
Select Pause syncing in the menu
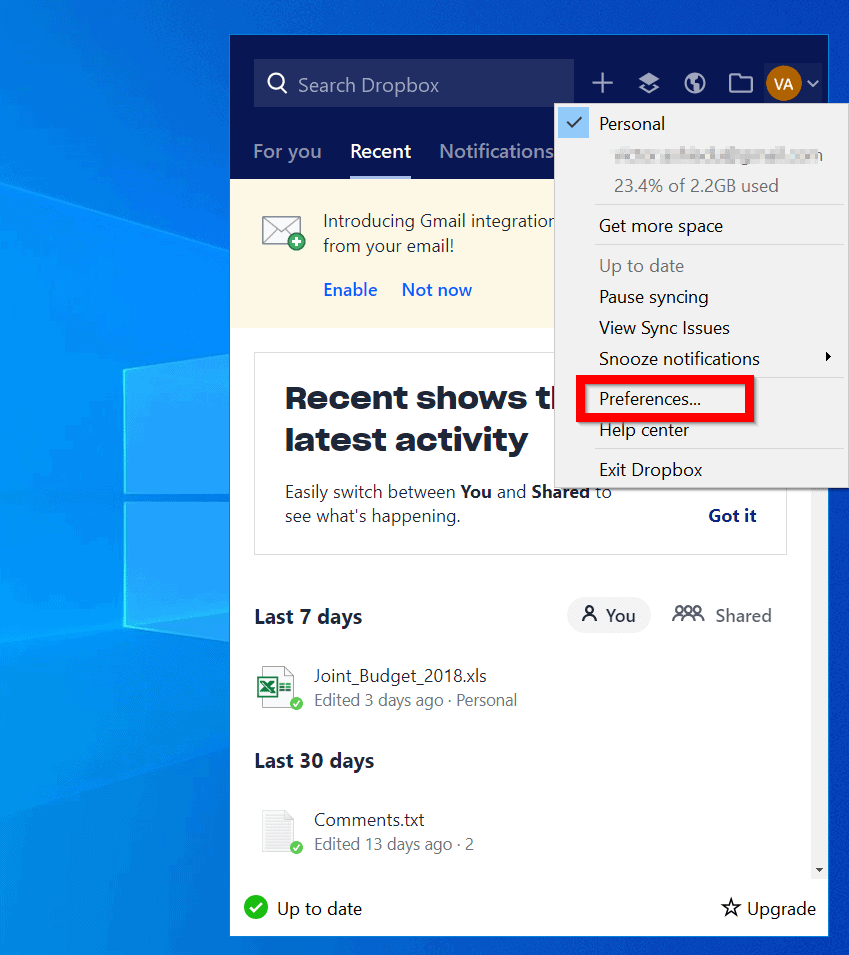653,297
